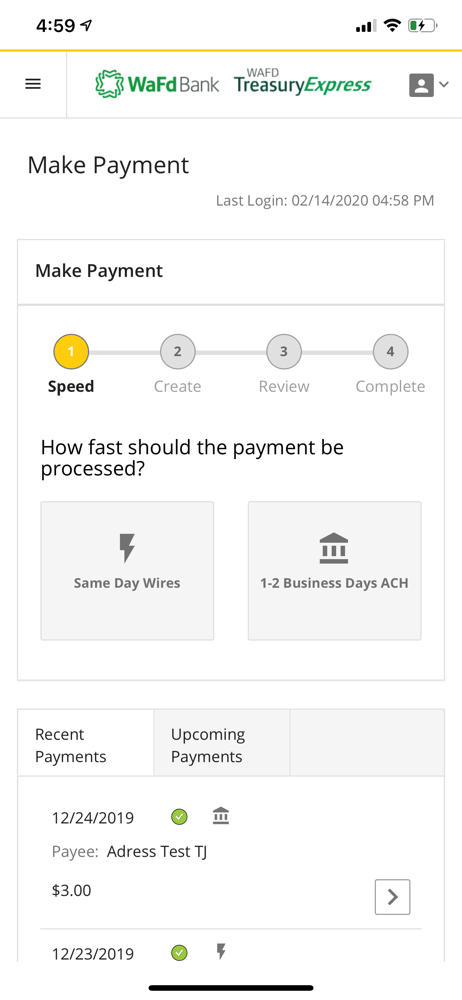Tap the bank icon in ACH option

click(x=334, y=549)
